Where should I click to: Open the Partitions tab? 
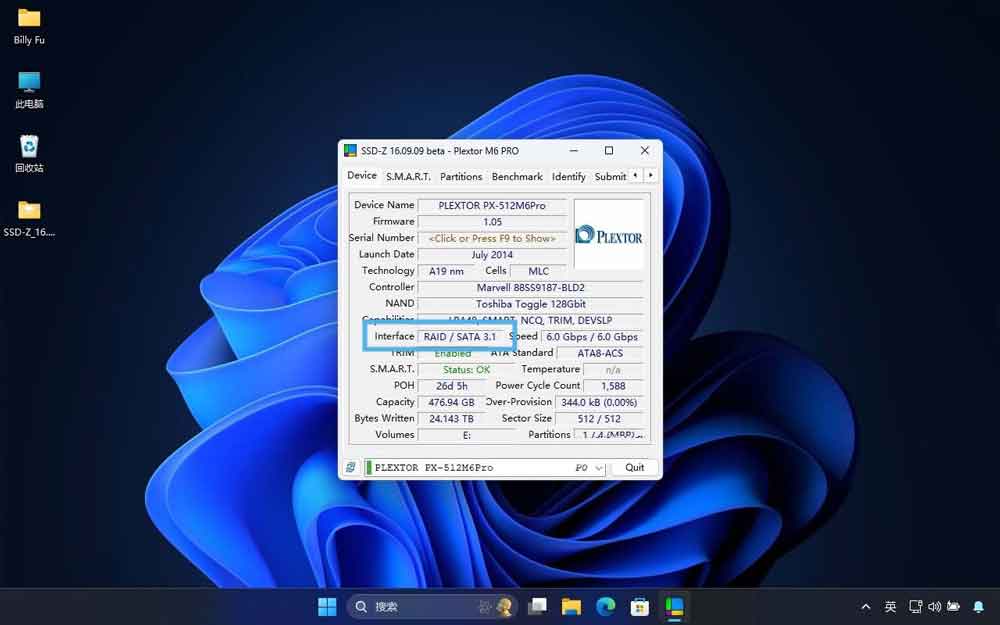pyautogui.click(x=461, y=177)
